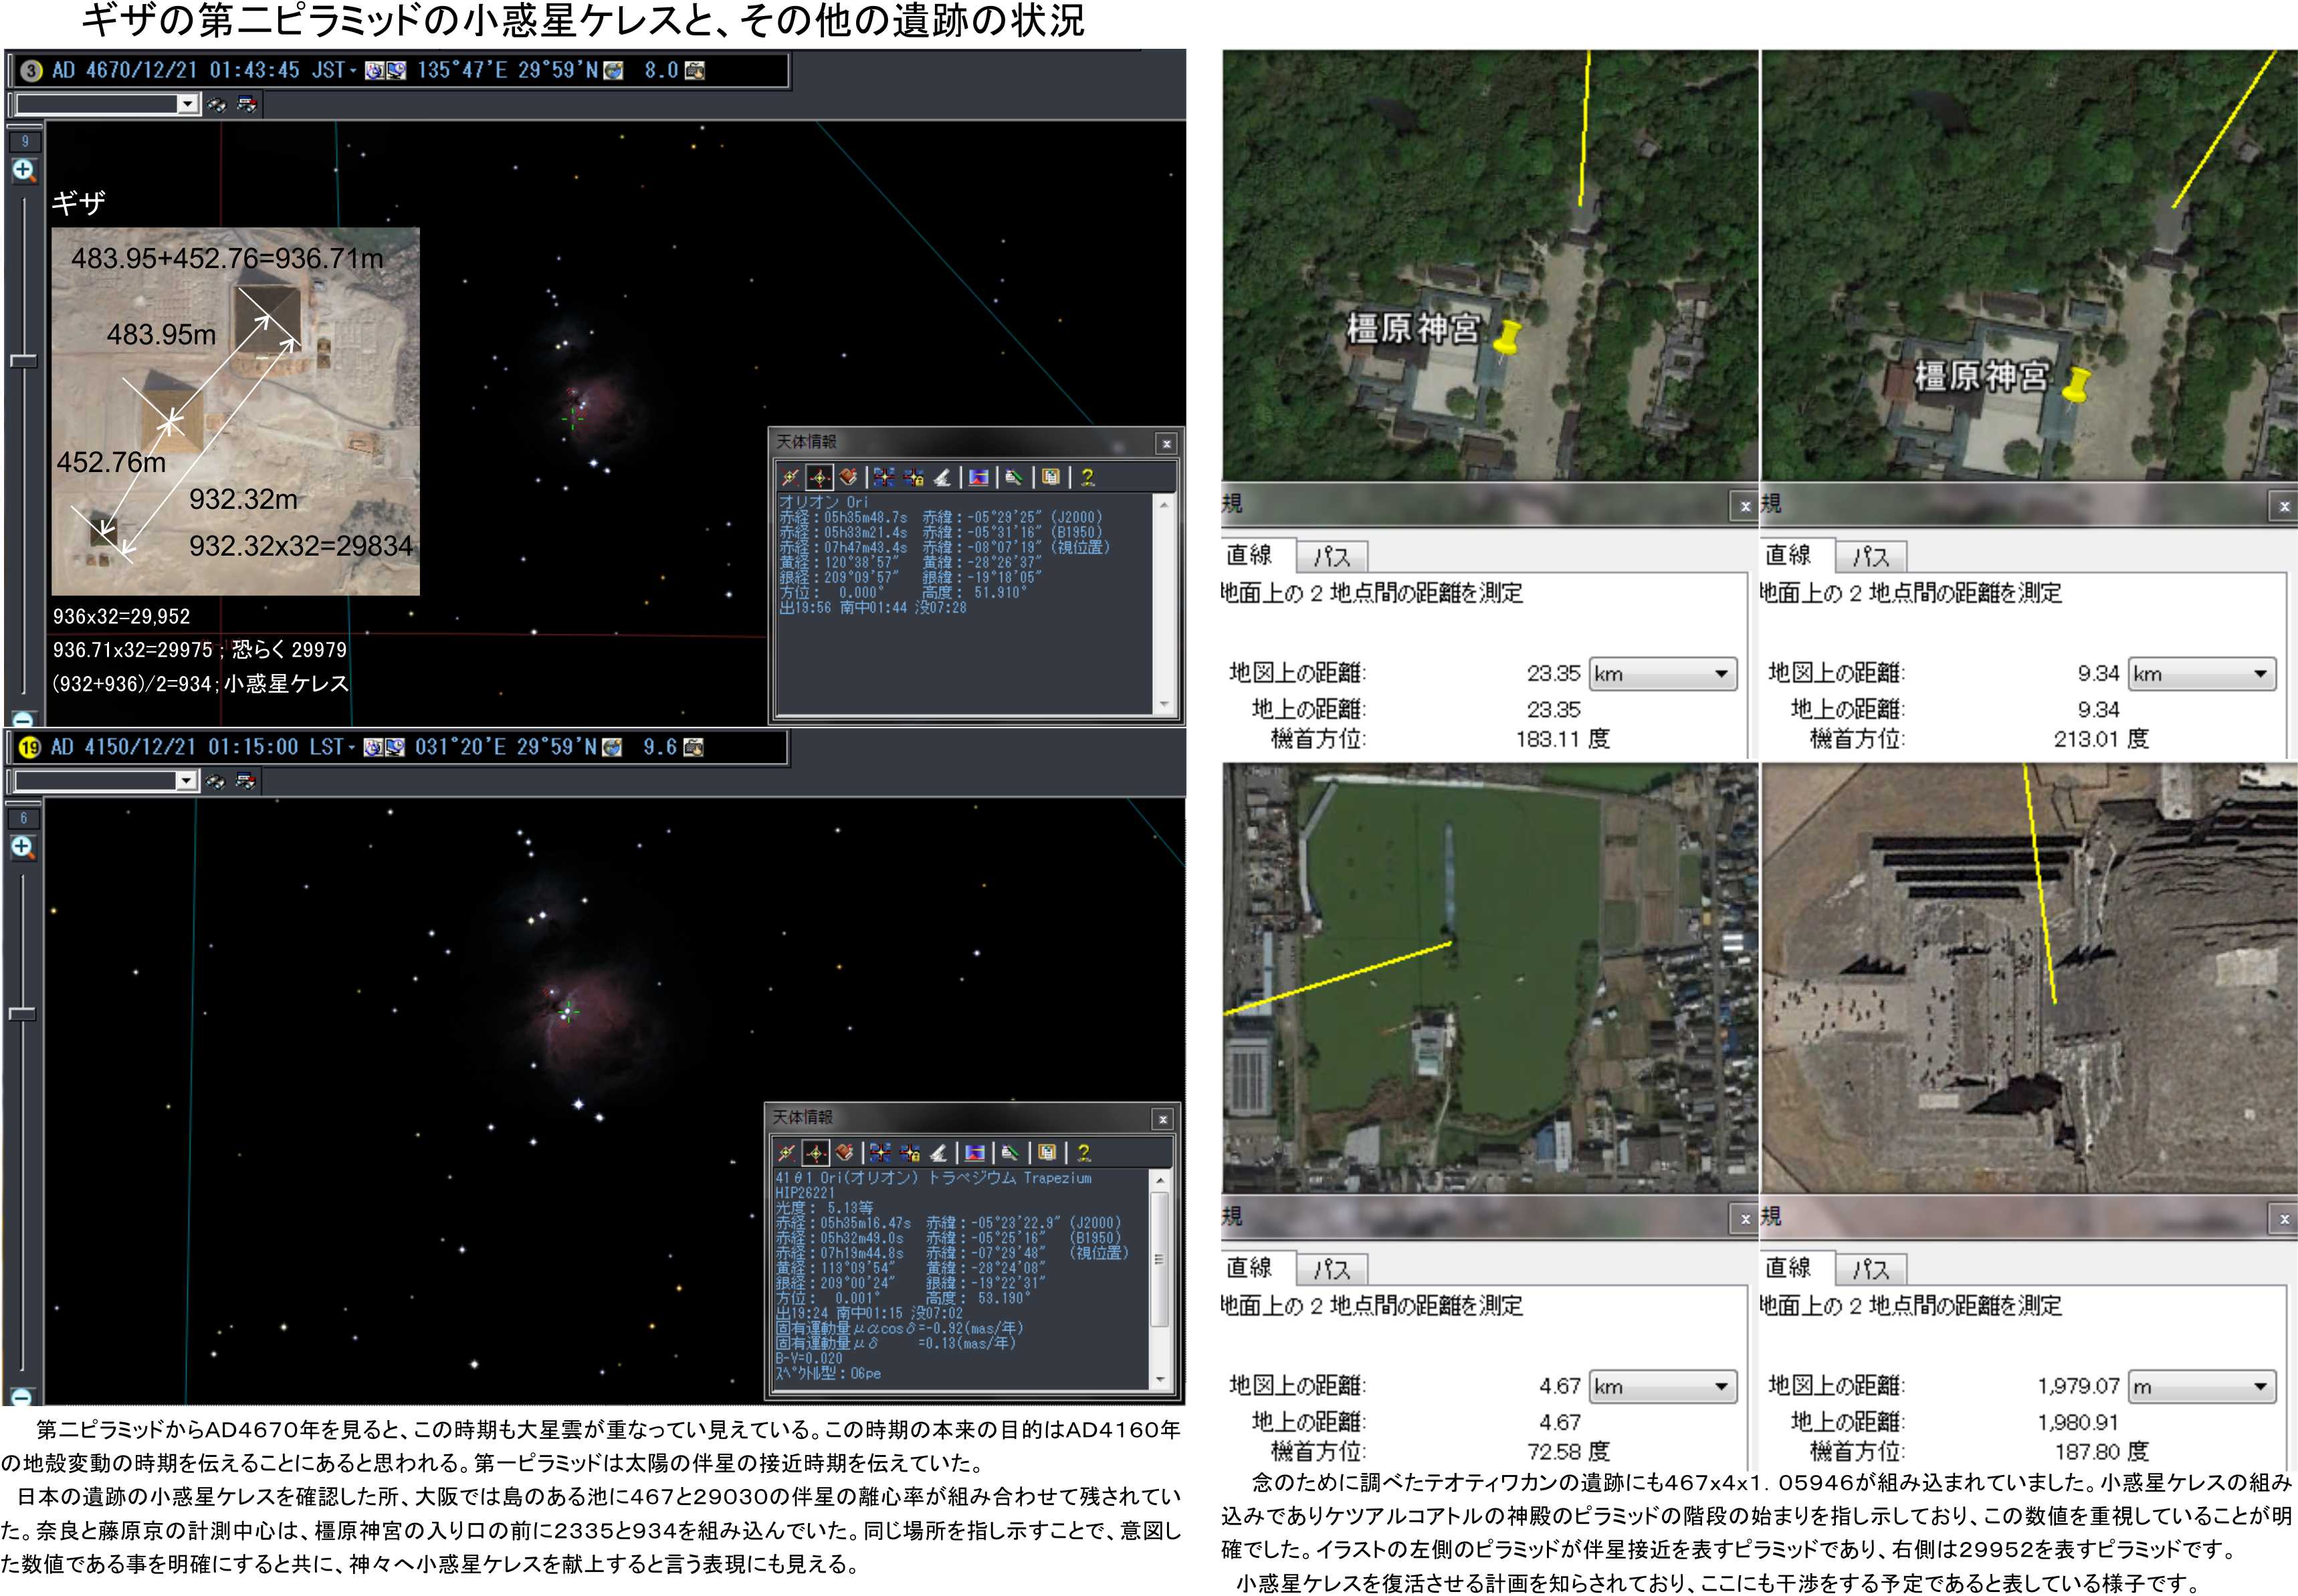Click the scrollbar down arrow in lower 天体情報 panel
Viewport: 2298px width, 1596px height.
pos(1160,1379)
